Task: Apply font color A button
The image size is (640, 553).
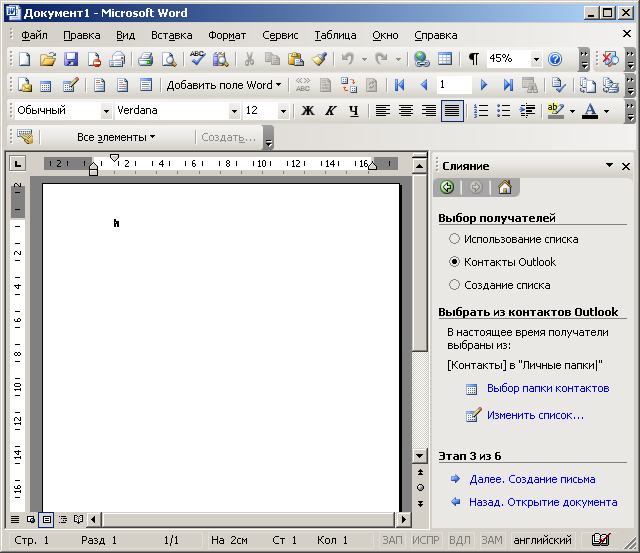Action: coord(590,111)
